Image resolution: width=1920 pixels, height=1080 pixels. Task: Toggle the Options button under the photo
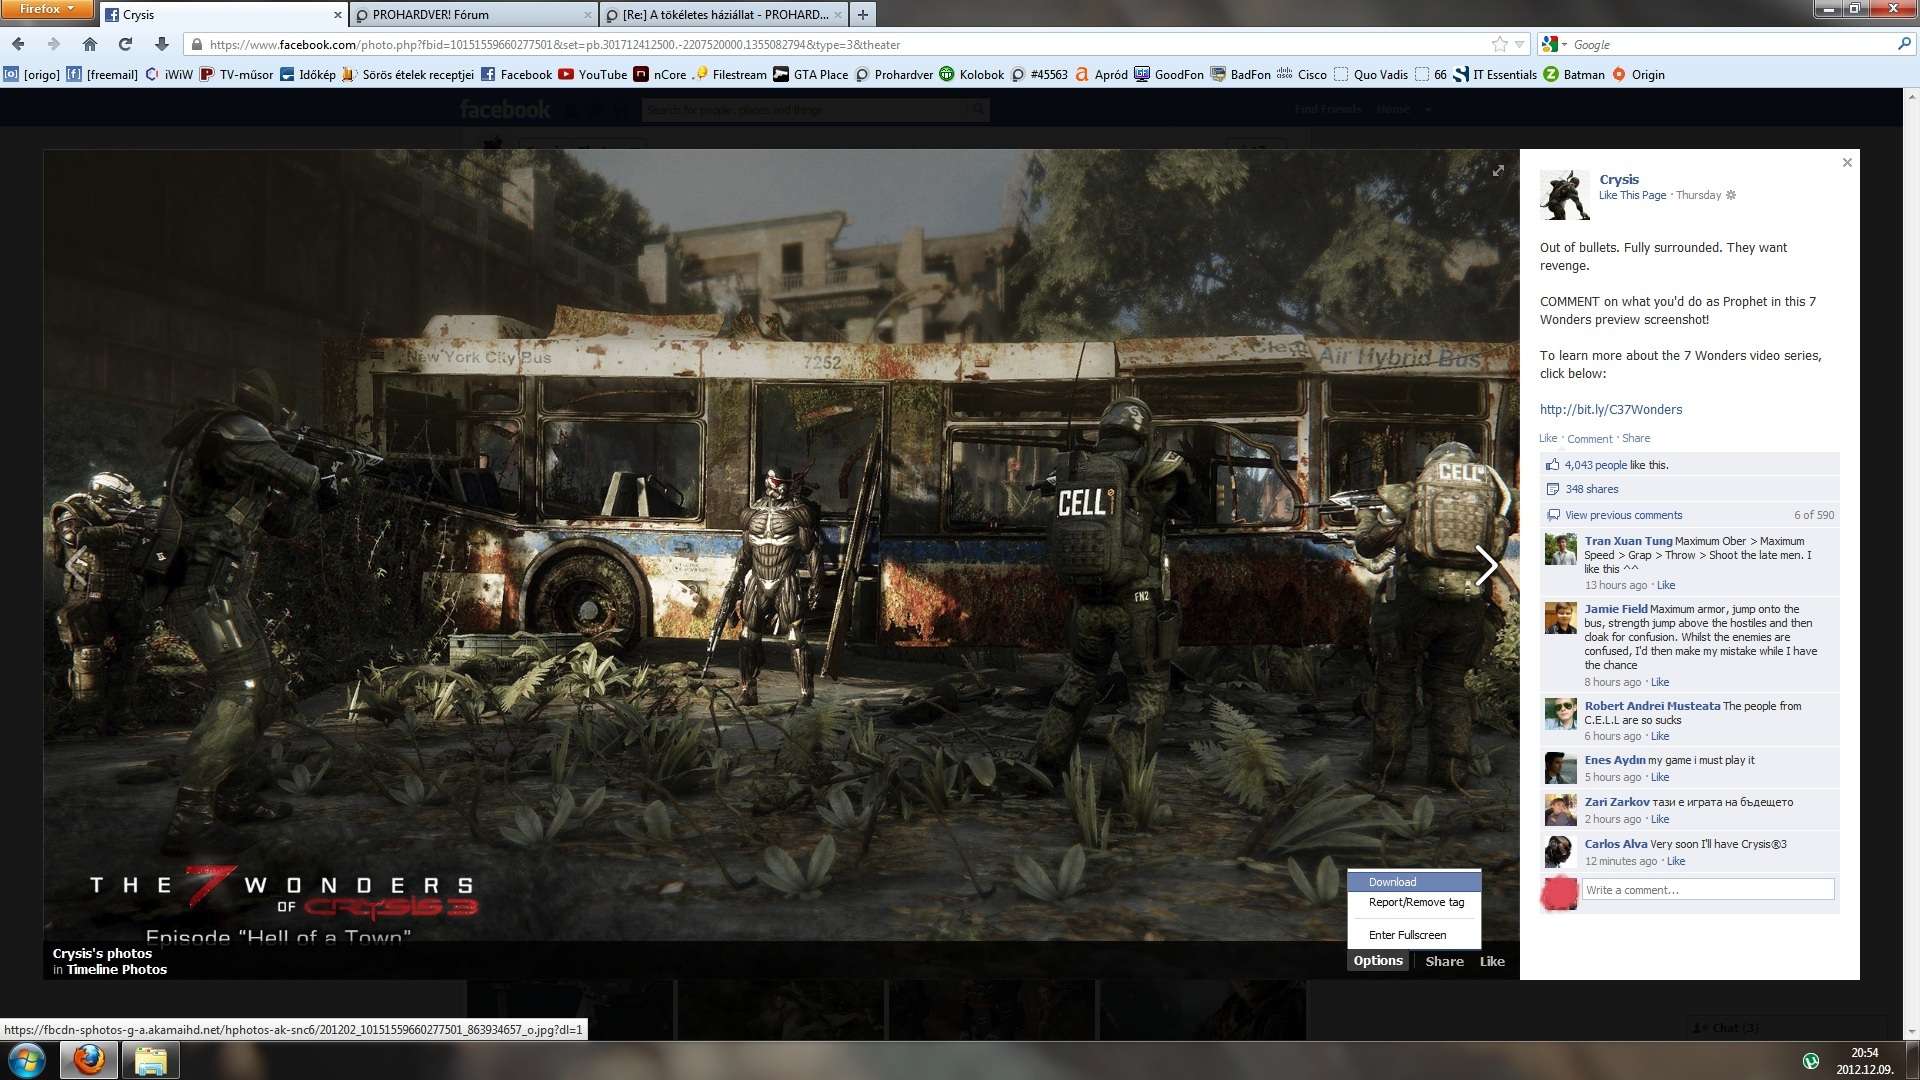coord(1378,961)
